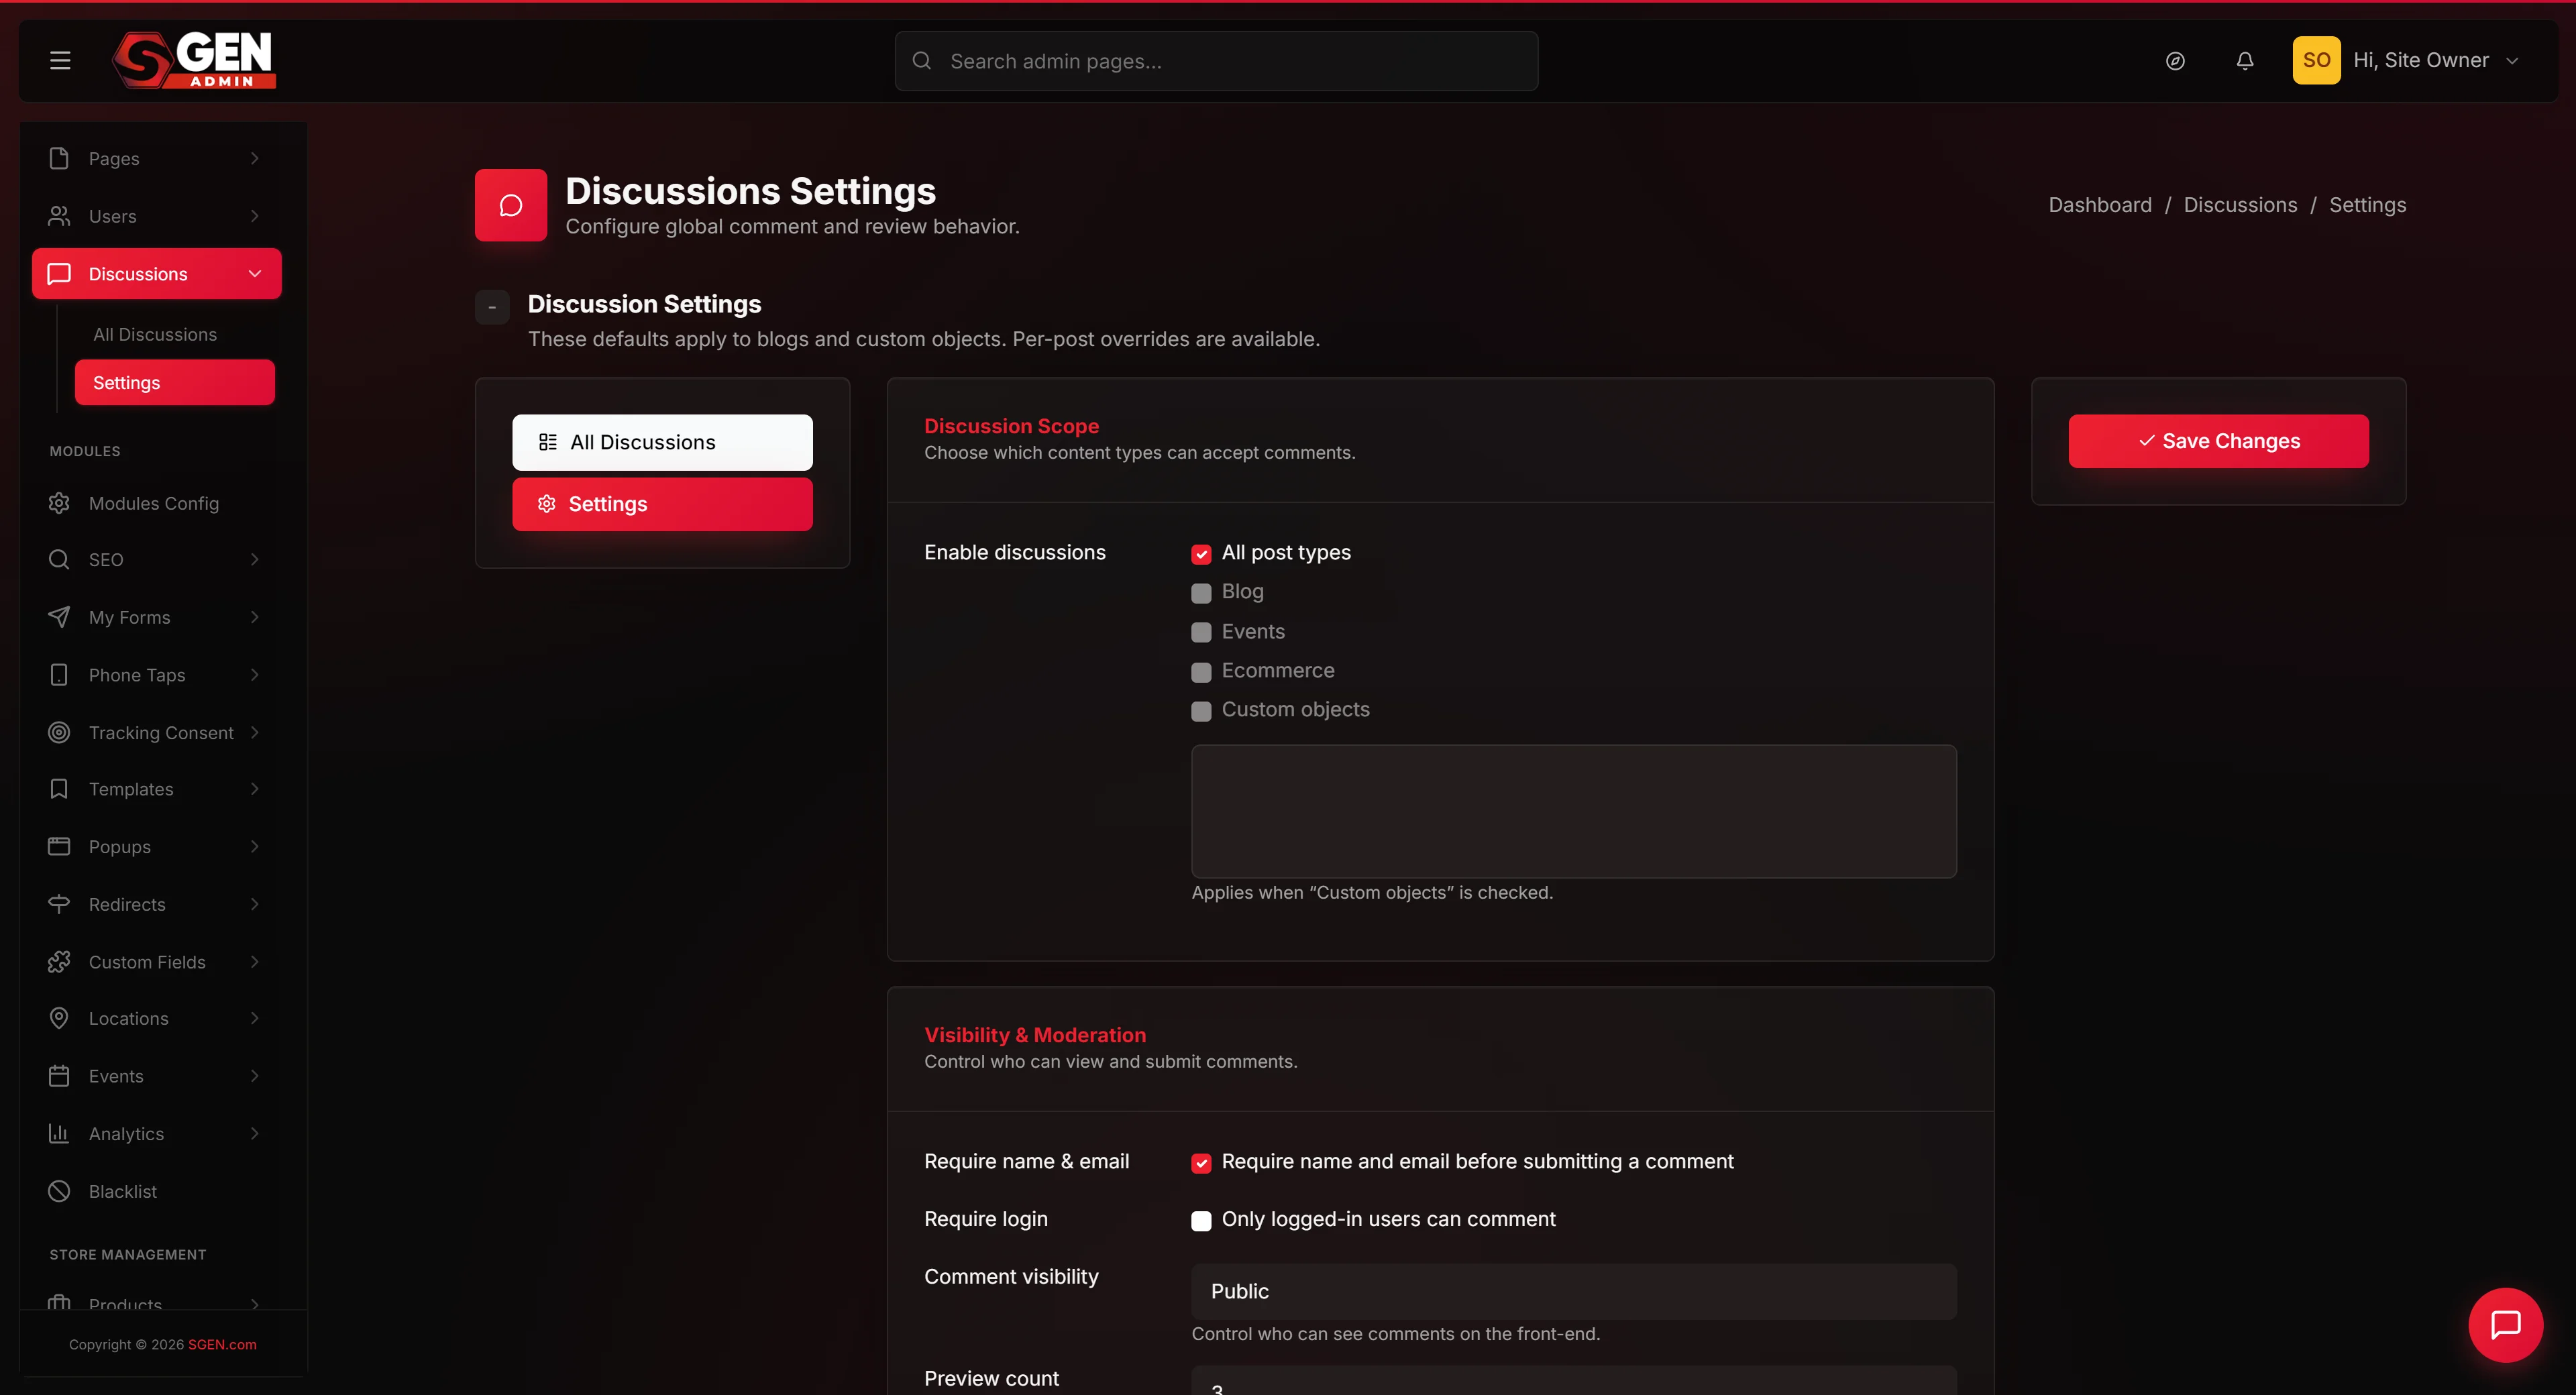Expand the SEO sidebar chevron
The width and height of the screenshot is (2576, 1395).
(x=255, y=559)
